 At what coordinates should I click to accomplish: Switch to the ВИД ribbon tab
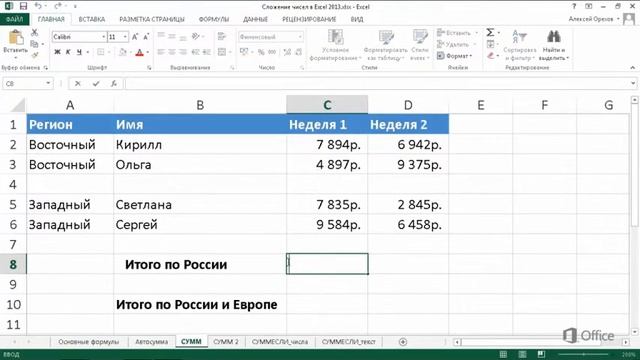pos(357,19)
